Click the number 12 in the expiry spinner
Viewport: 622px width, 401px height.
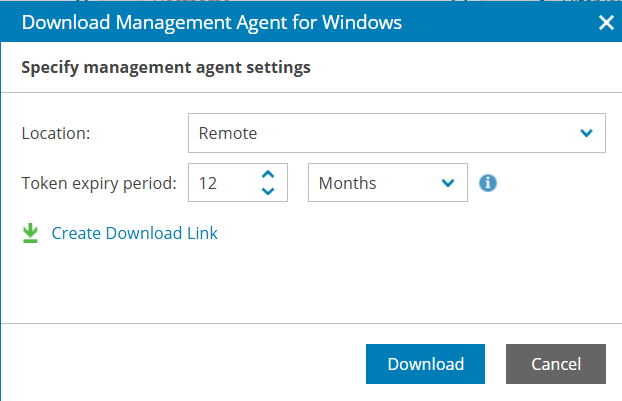click(x=207, y=183)
